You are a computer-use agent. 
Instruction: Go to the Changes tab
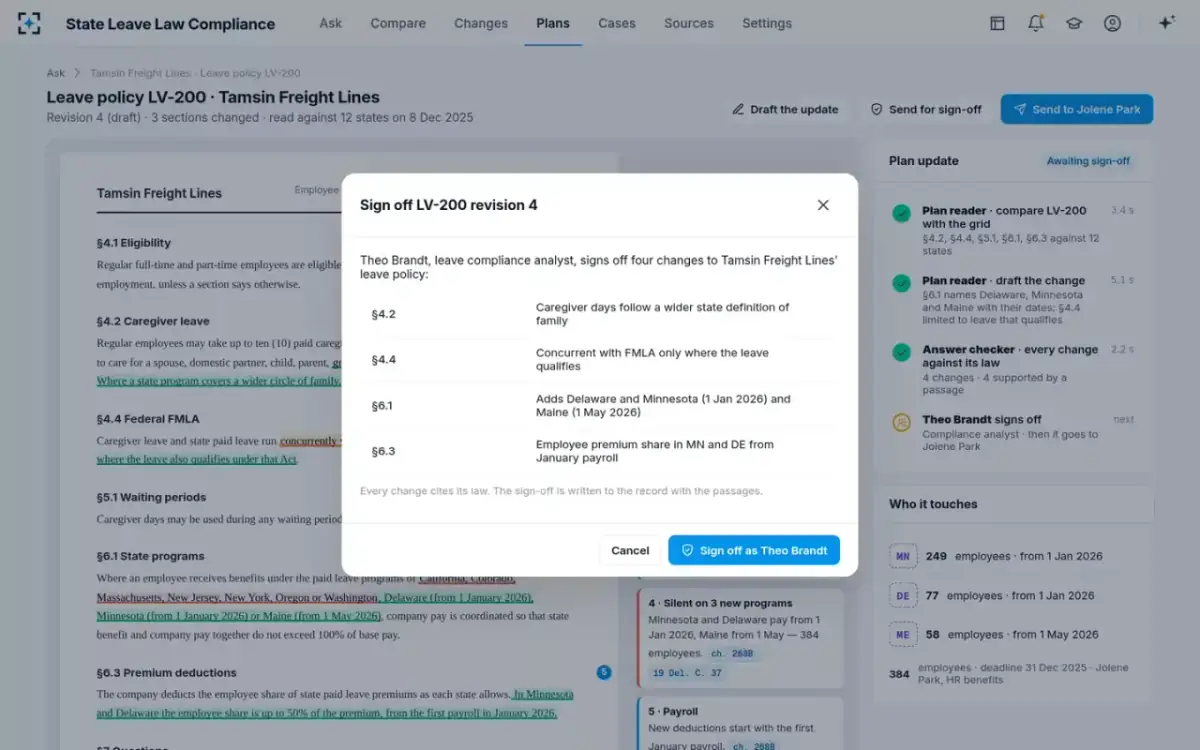coord(481,23)
